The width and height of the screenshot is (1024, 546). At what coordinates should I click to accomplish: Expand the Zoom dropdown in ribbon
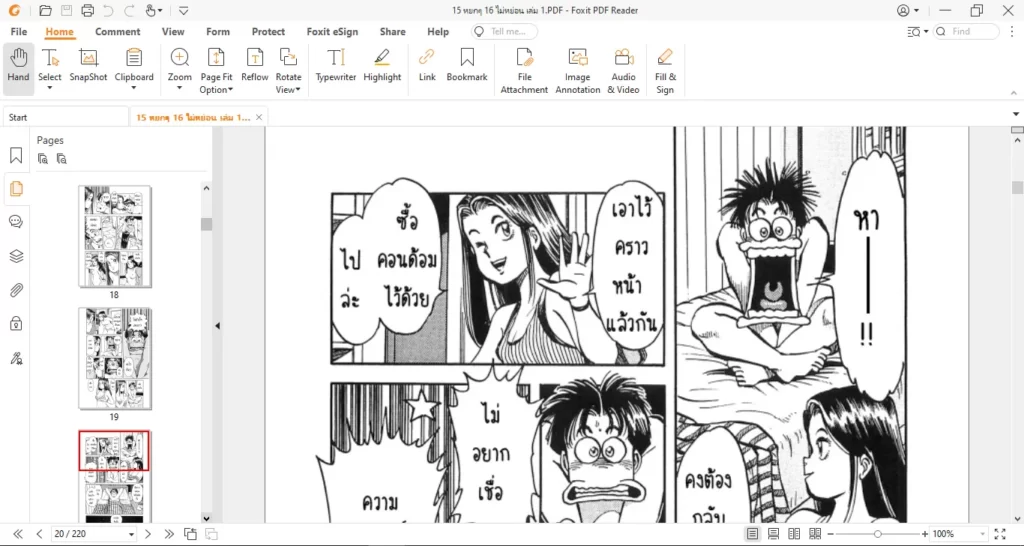tap(180, 88)
